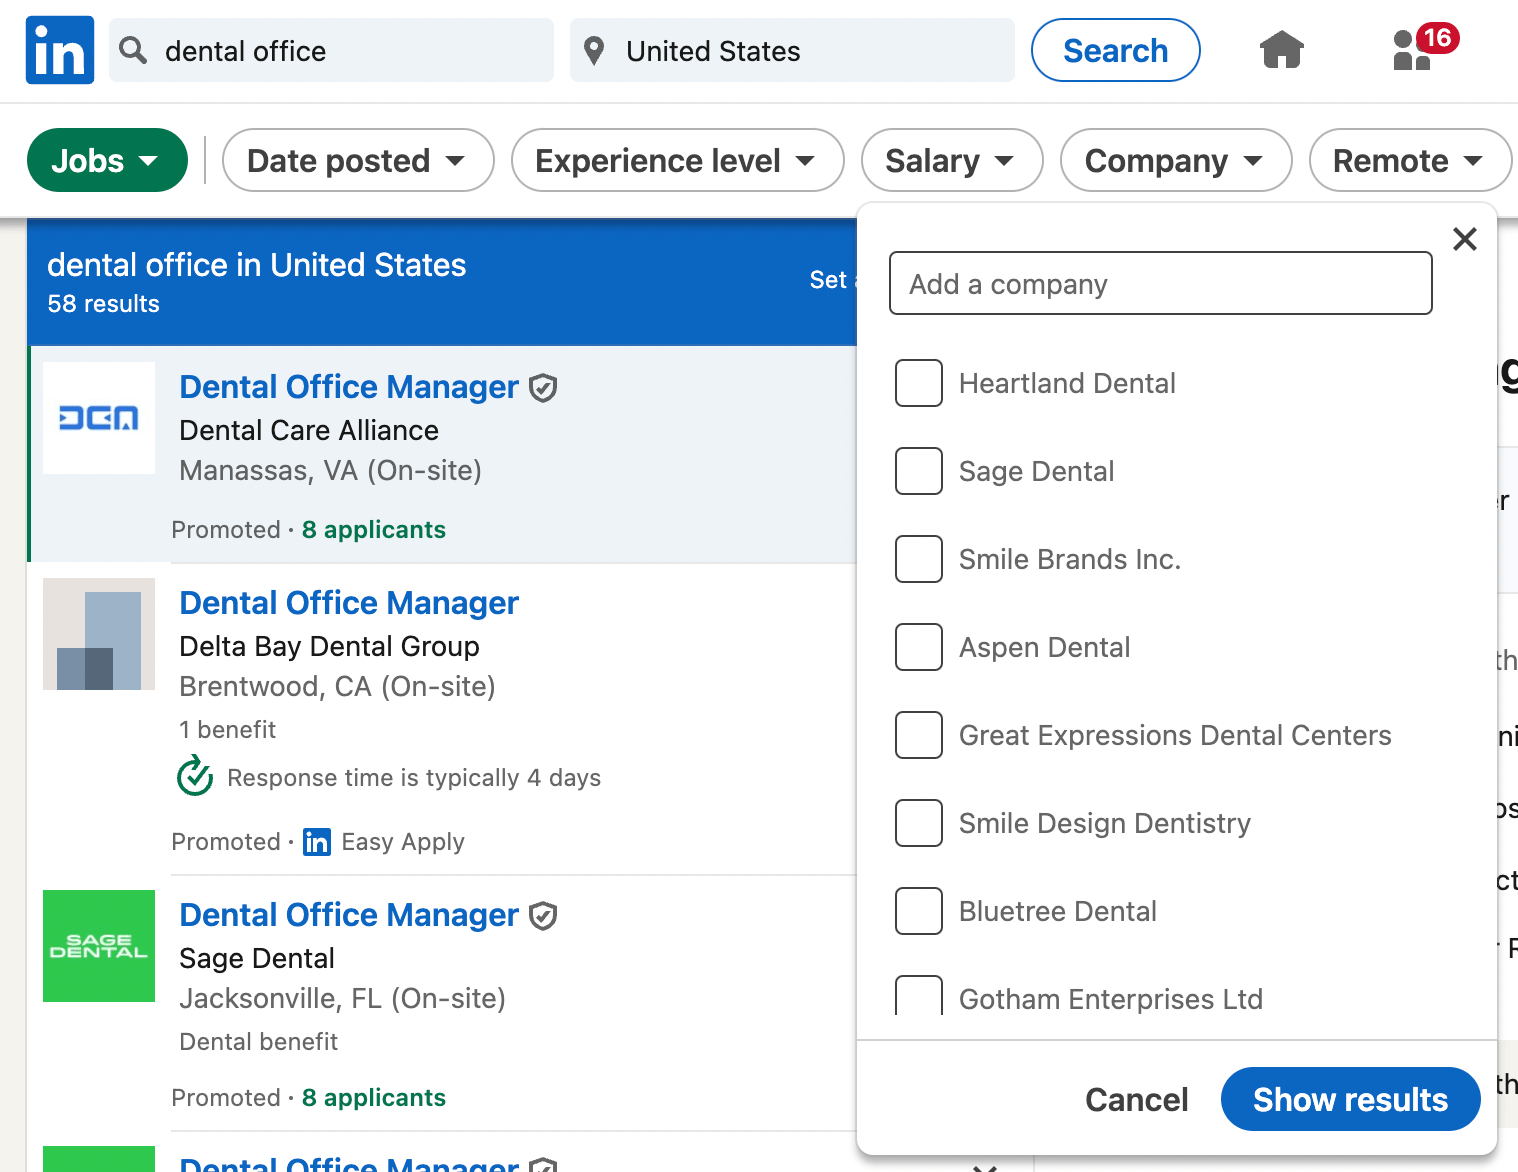Select Smile Brands Inc. checkbox
1518x1172 pixels.
[919, 559]
